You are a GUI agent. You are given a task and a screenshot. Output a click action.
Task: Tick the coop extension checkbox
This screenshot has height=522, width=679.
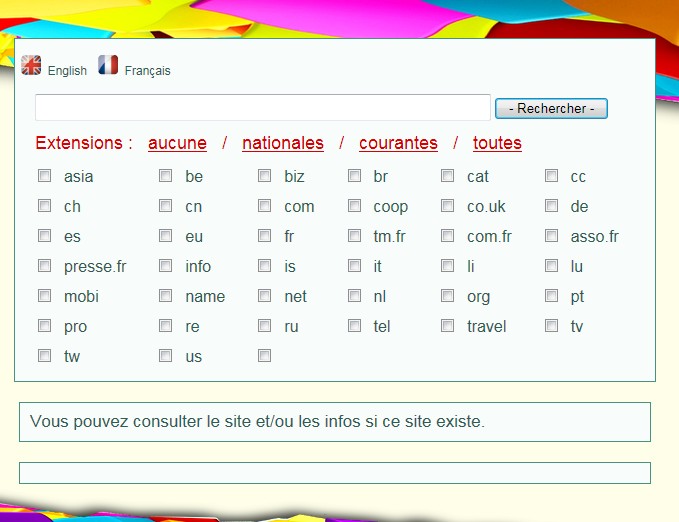click(x=354, y=205)
